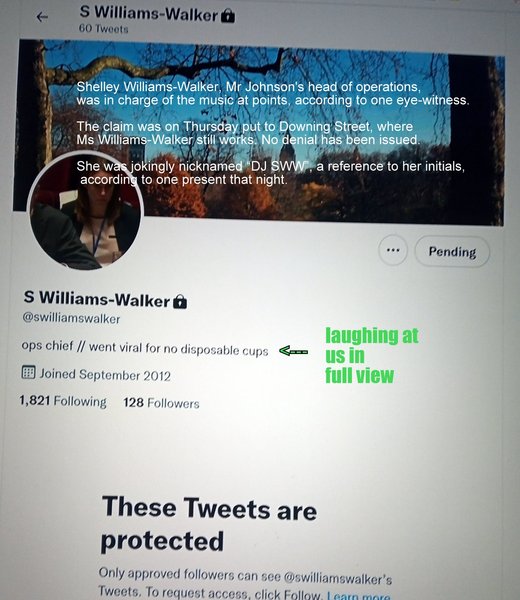Click the 60 Tweets count label
520x600 pixels.
(x=103, y=29)
